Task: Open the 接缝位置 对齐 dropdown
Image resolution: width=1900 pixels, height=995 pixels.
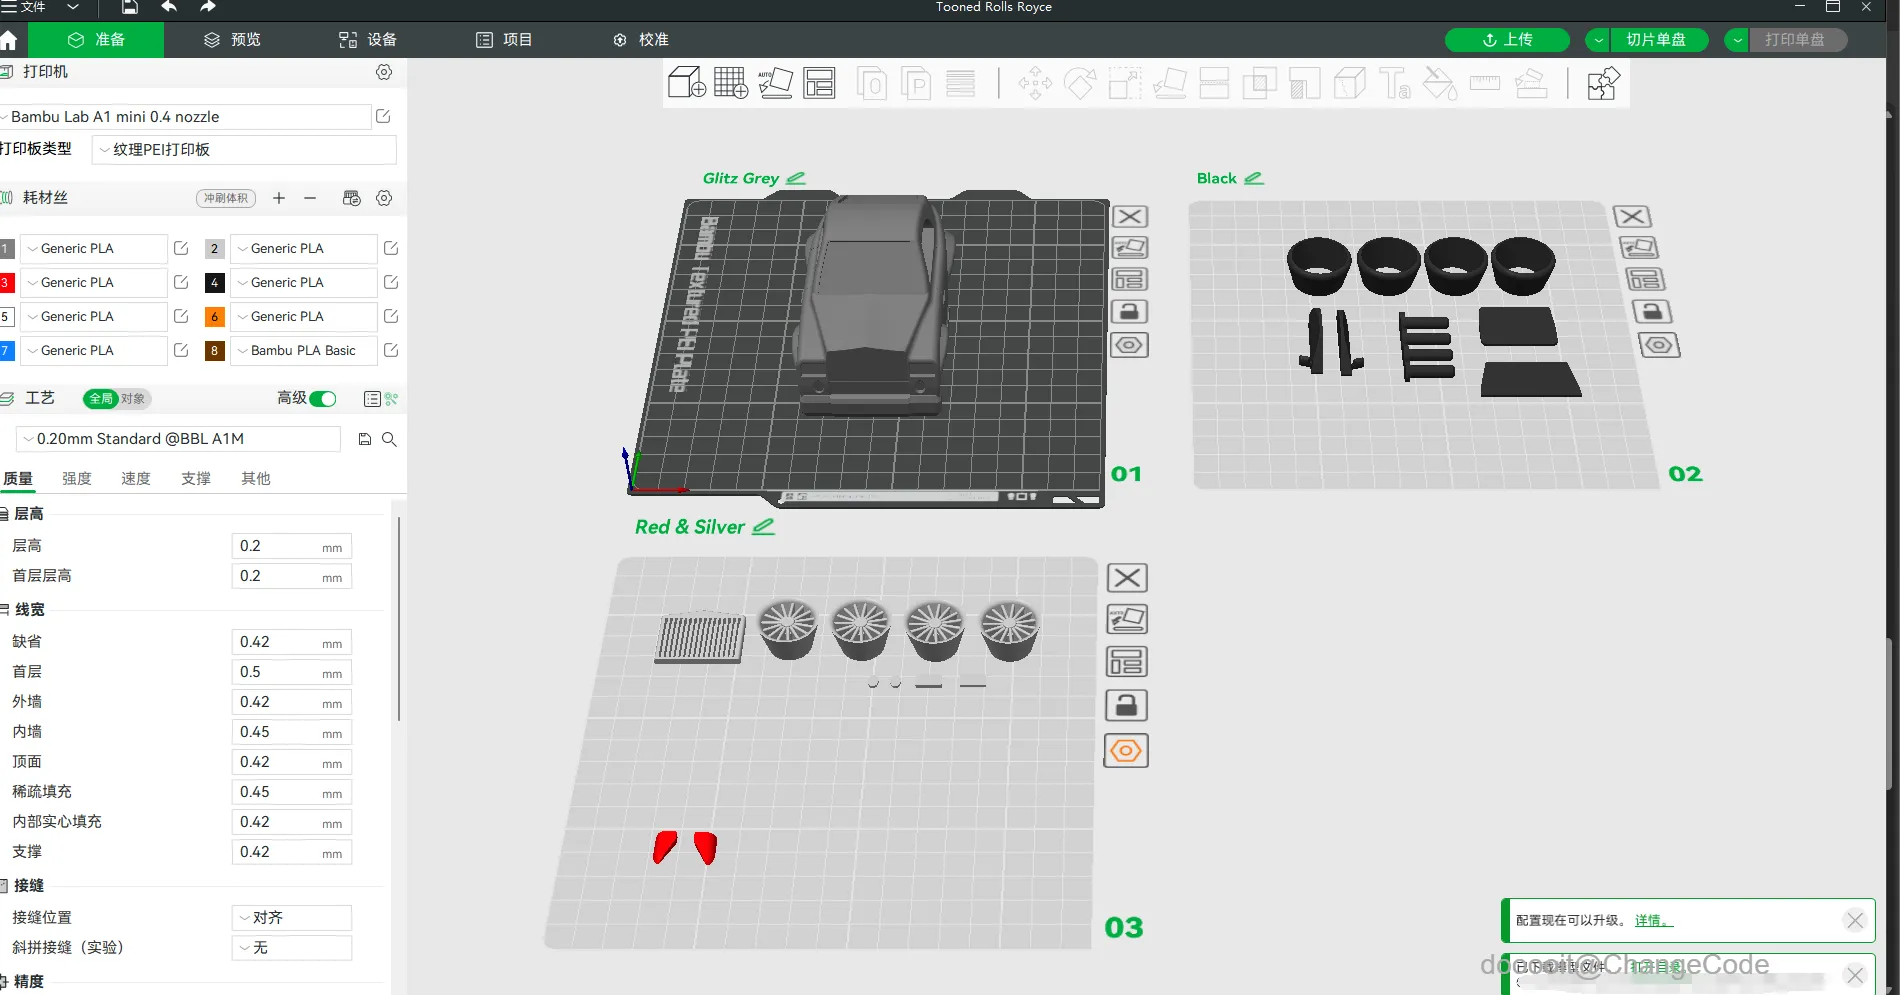Action: tap(292, 918)
